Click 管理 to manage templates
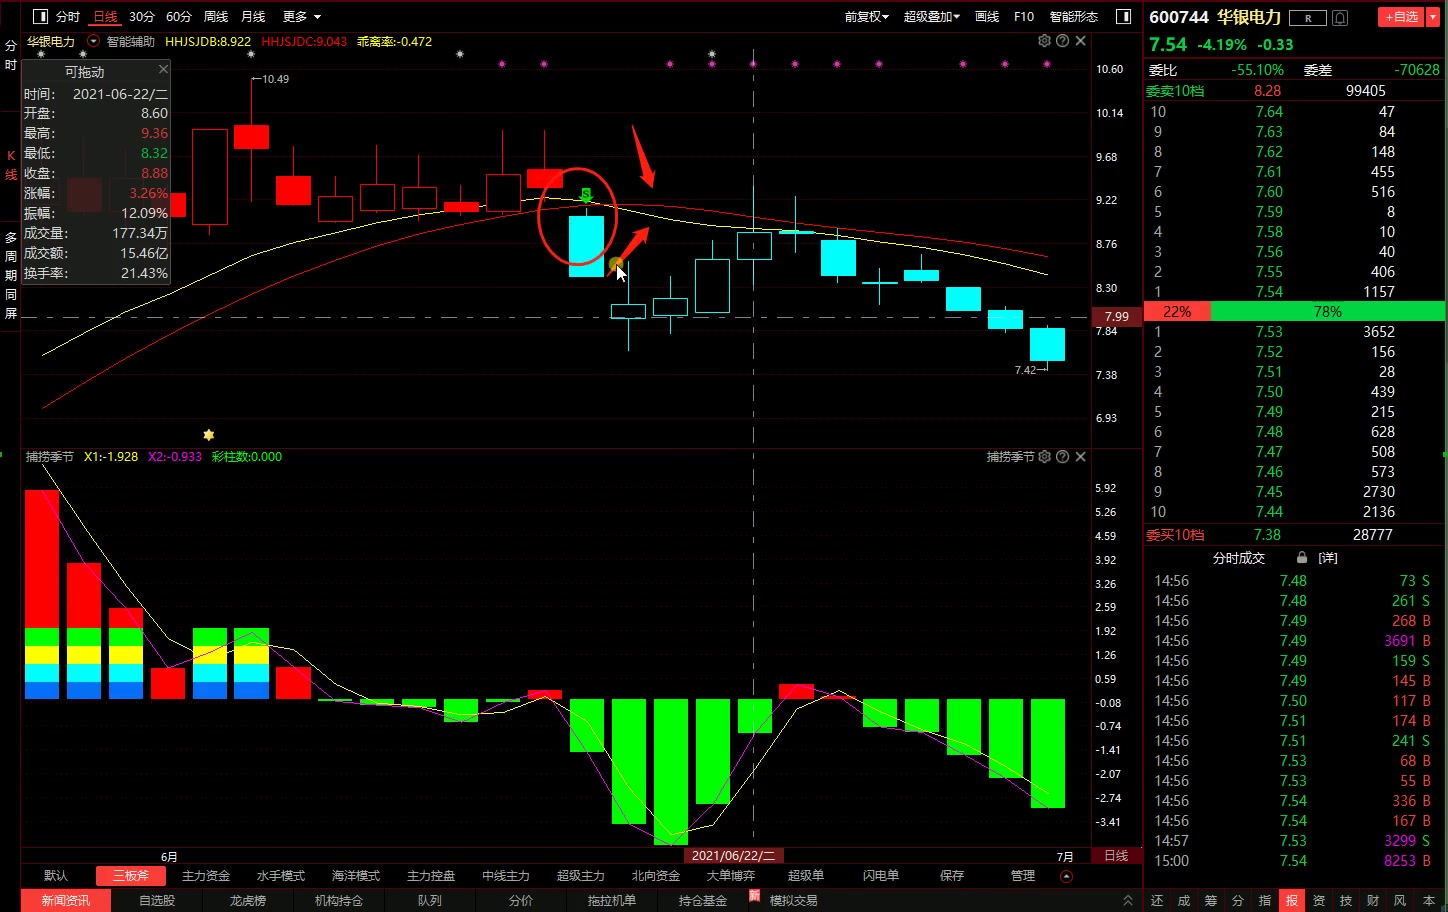Image resolution: width=1448 pixels, height=912 pixels. click(x=1023, y=876)
